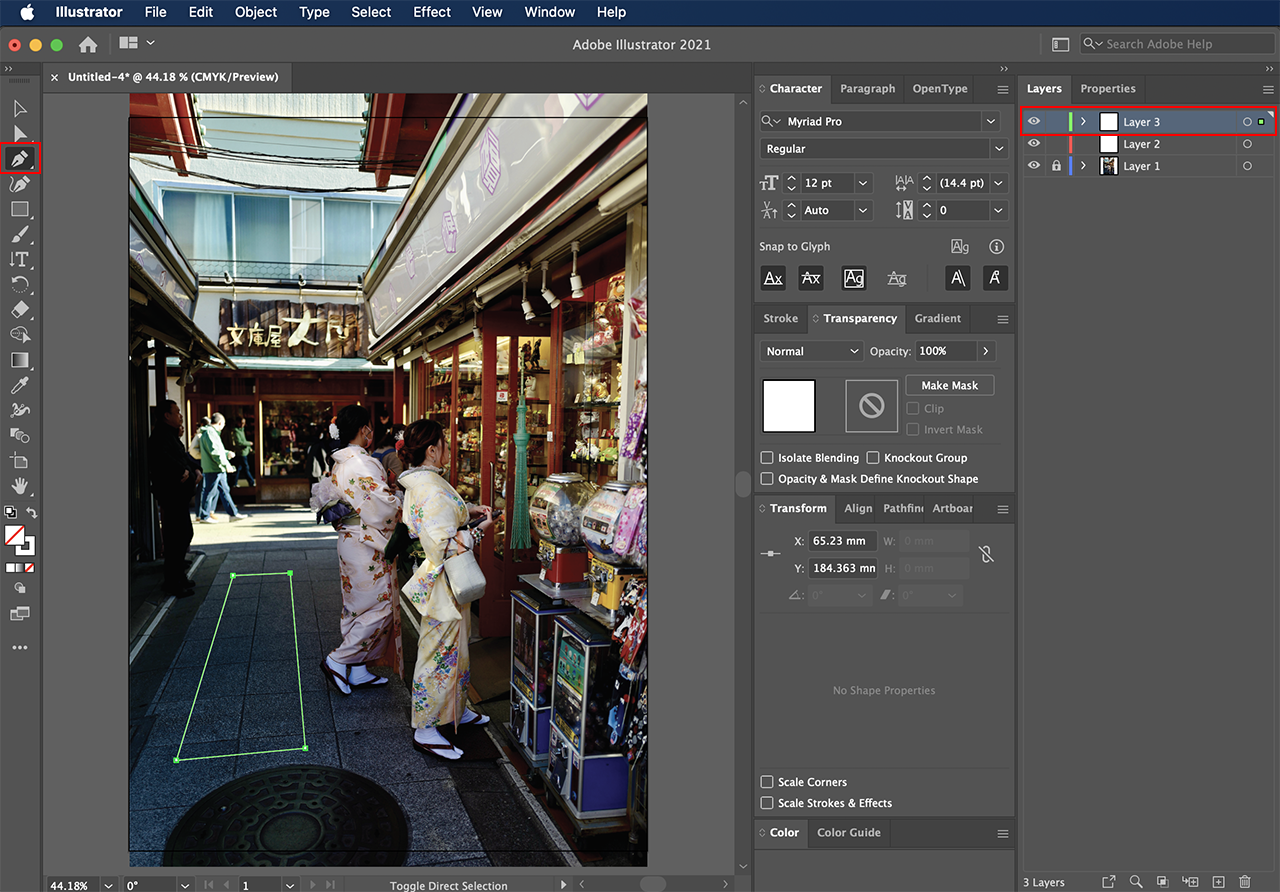Screen dimensions: 1280x892
Task: Expand Layer 1 contents
Action: 1083,166
